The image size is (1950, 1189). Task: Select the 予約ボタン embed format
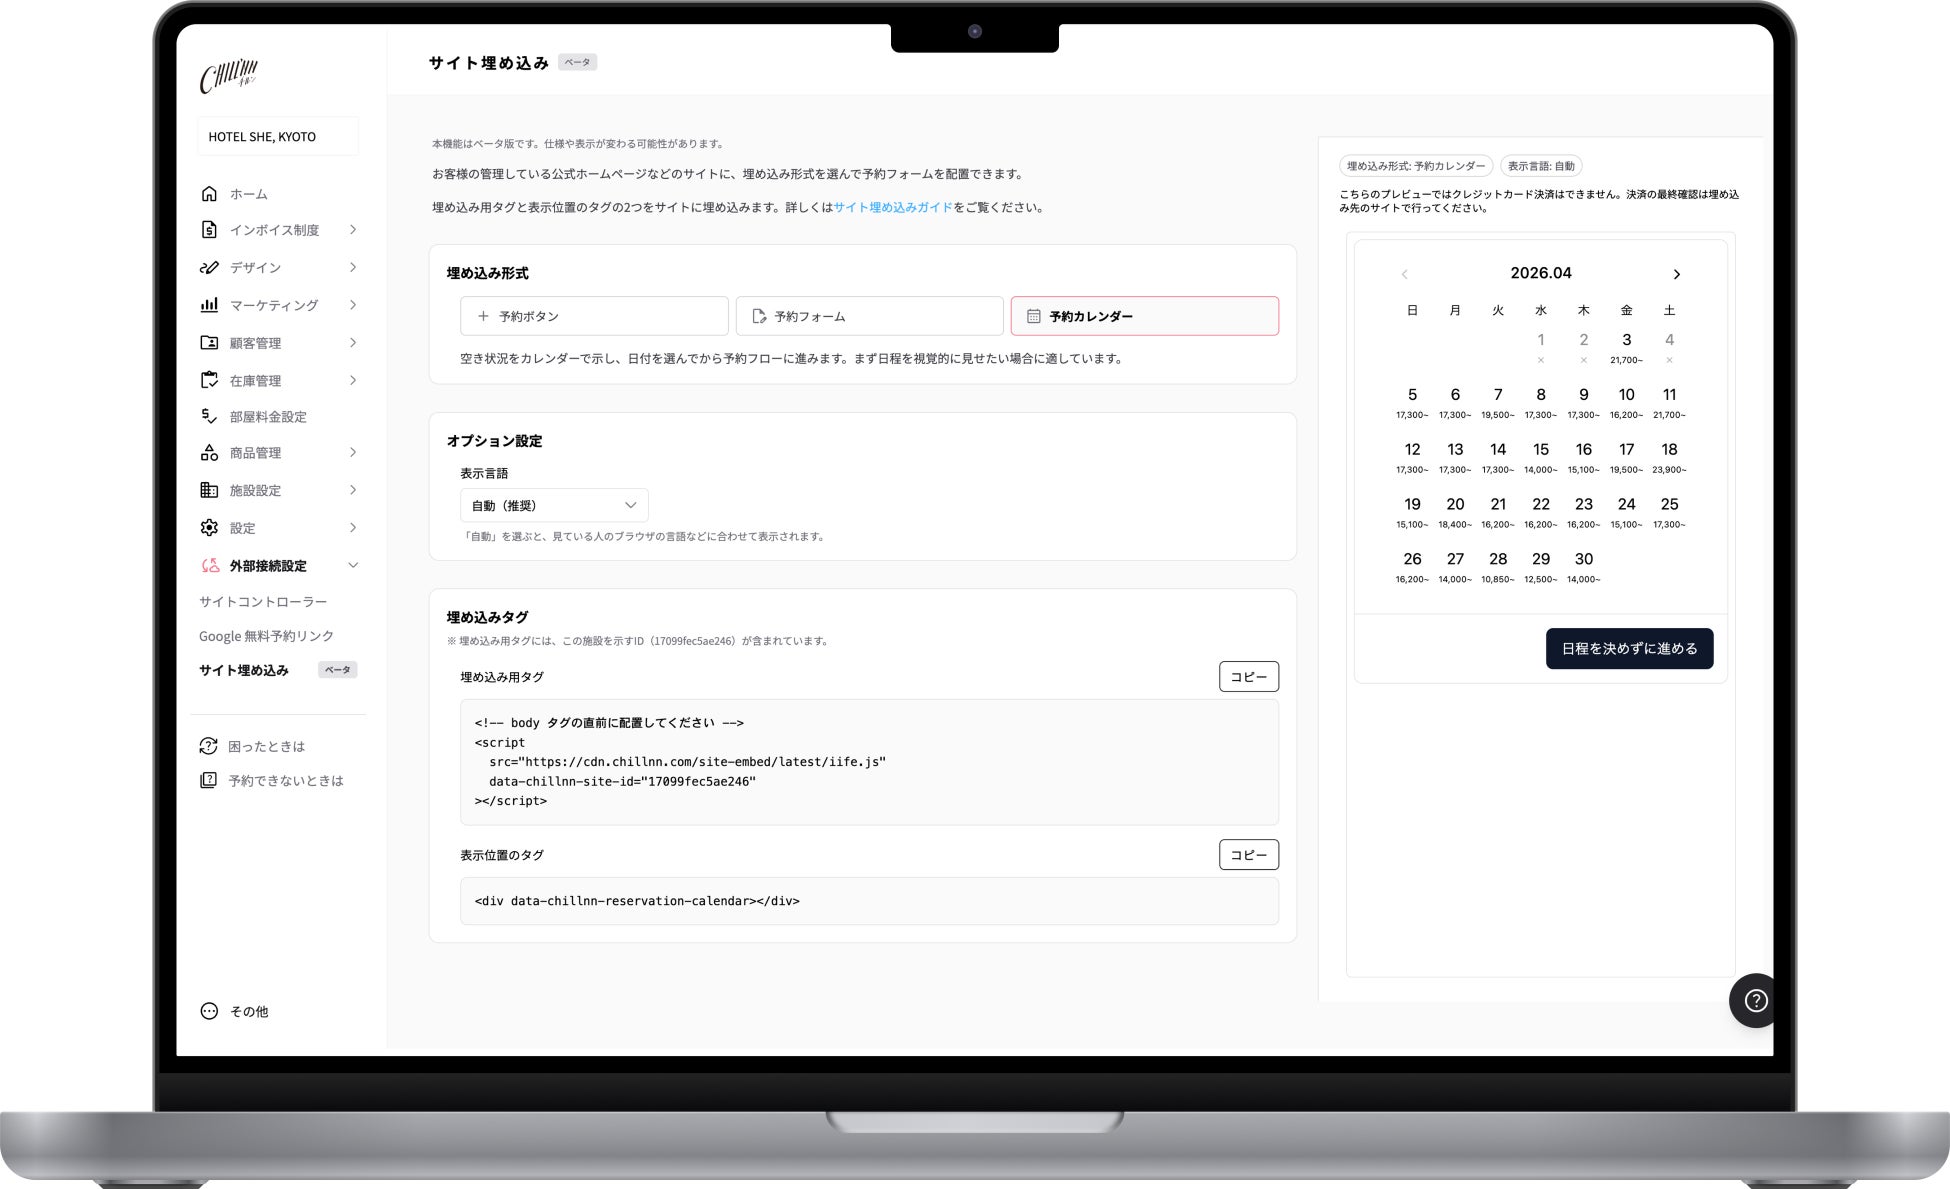[x=594, y=316]
